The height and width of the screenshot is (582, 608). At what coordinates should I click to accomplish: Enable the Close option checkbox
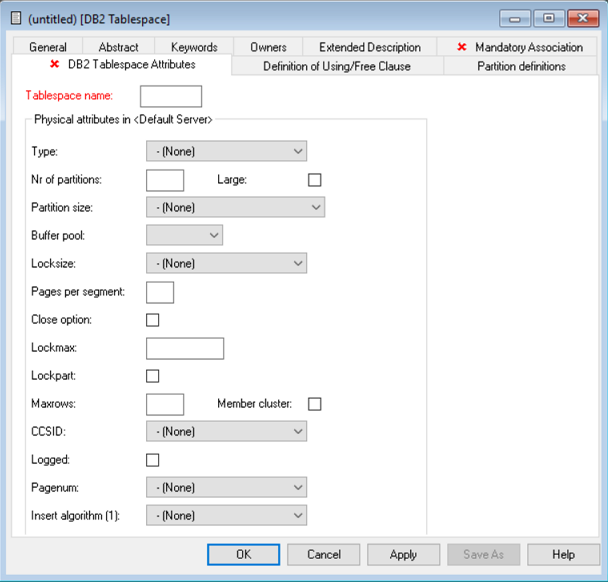(x=153, y=320)
